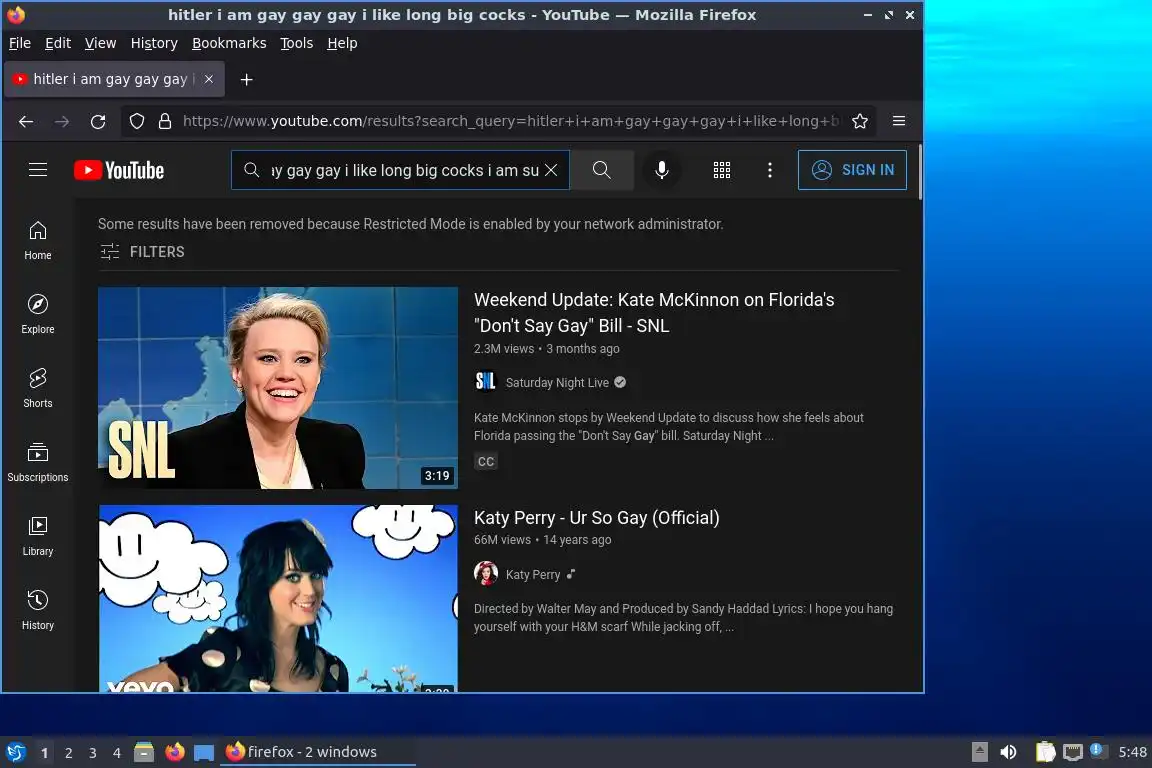Screen dimensions: 1152x768
Task: Open the Firefox application hamburger menu
Action: tap(899, 121)
